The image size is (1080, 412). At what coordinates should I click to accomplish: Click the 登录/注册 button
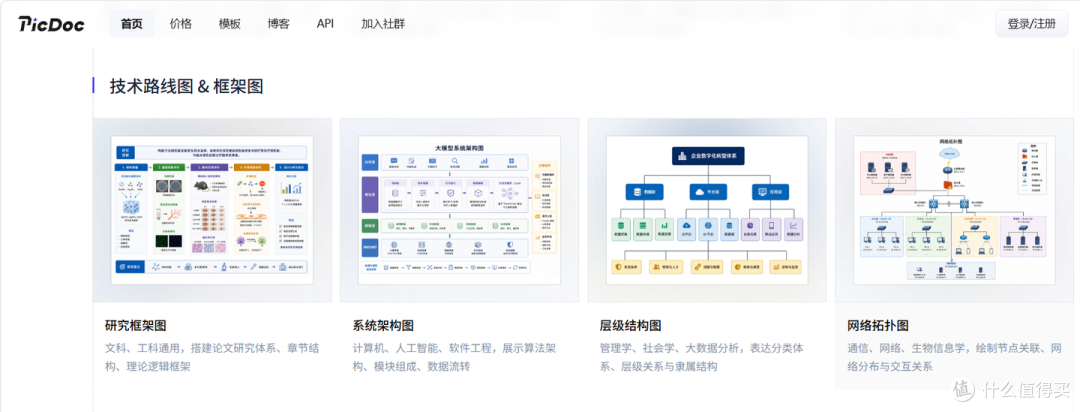pyautogui.click(x=1031, y=24)
